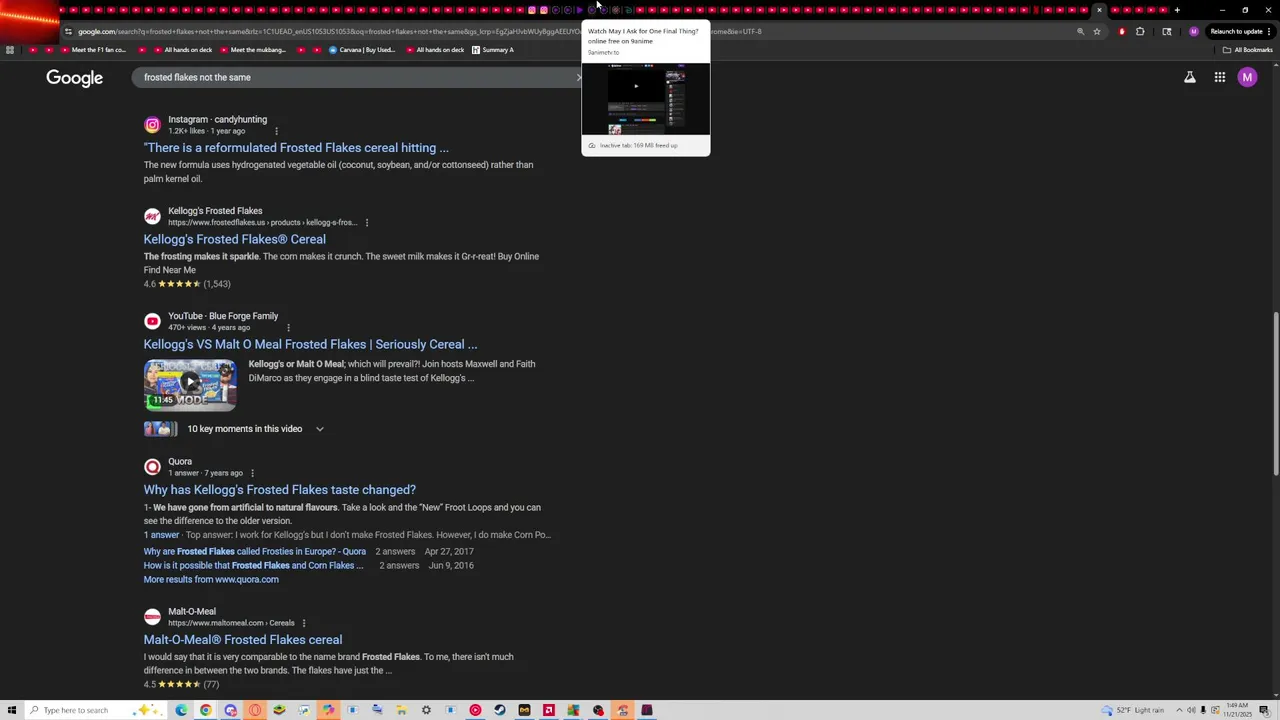The height and width of the screenshot is (720, 1280).
Task: Play the 11:45 Blue Forge Family video thumbnail
Action: (190, 385)
